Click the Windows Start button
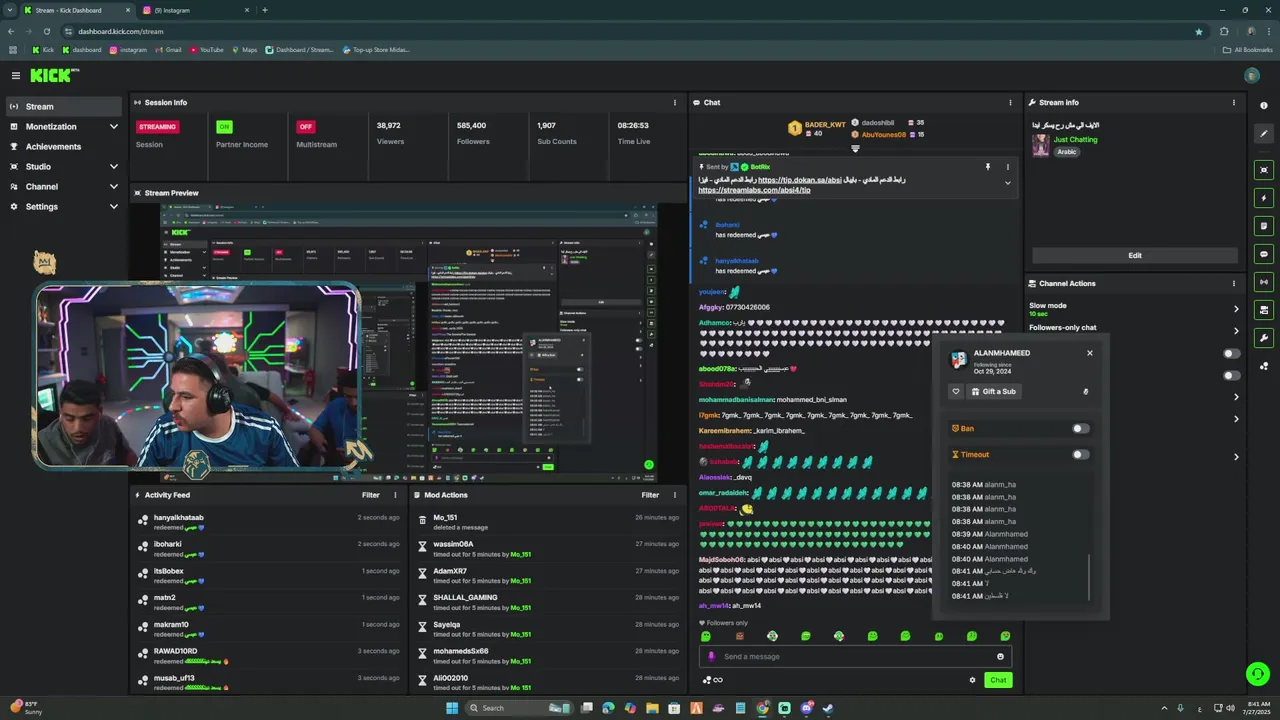This screenshot has width=1280, height=720. [x=452, y=708]
